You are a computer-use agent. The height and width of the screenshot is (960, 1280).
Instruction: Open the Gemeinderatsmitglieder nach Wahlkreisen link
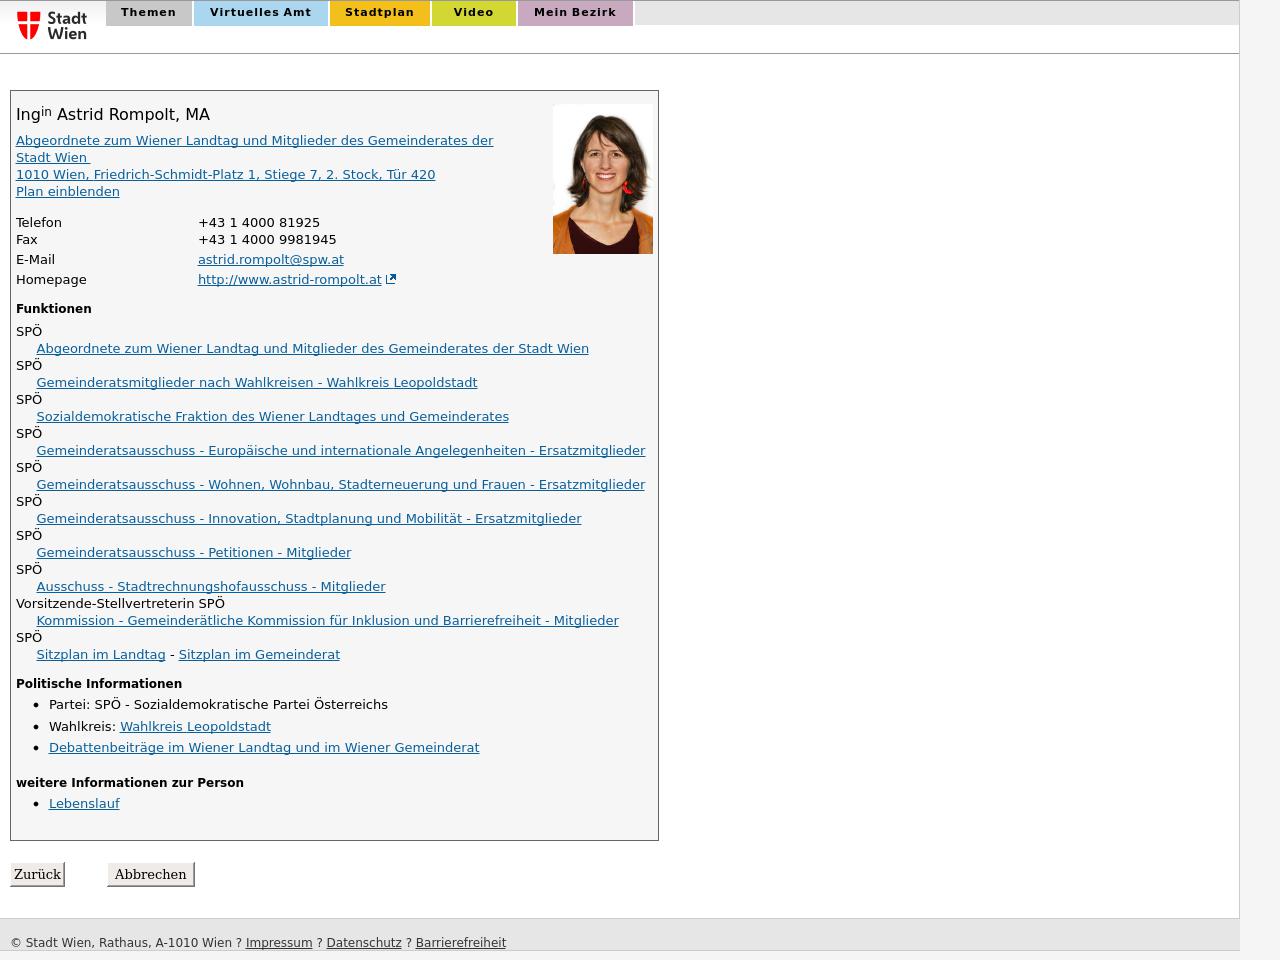(257, 383)
